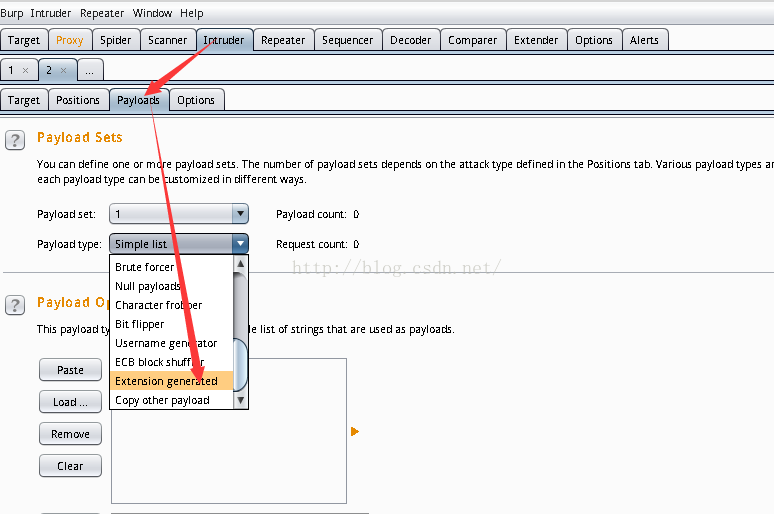Click dropdown list scroll up arrow

tap(240, 264)
